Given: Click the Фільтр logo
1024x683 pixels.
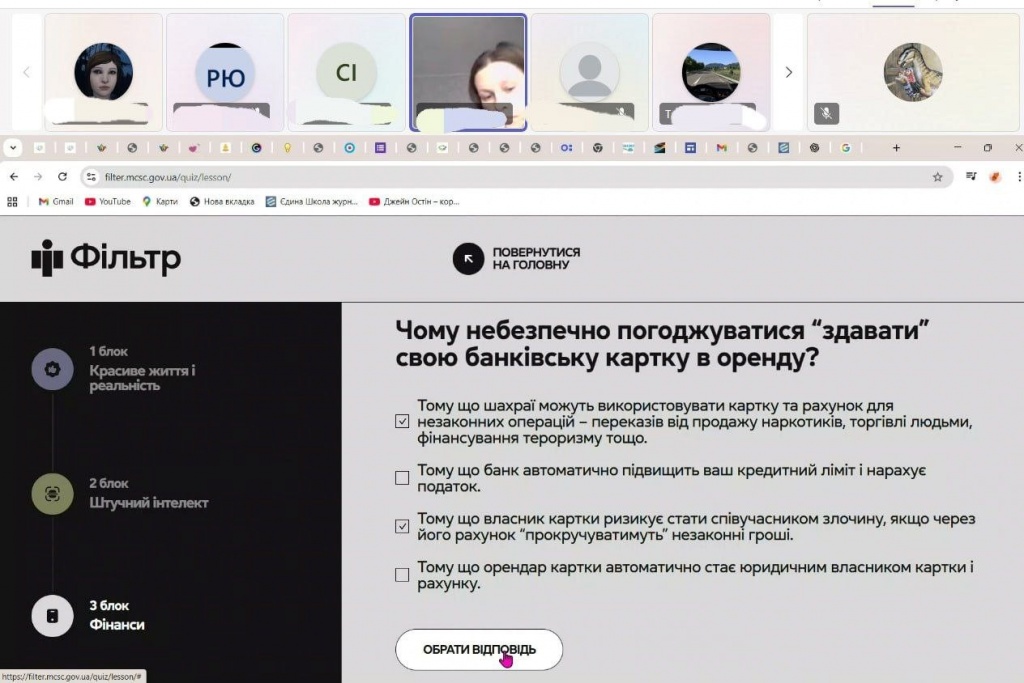Looking at the screenshot, I should pos(106,259).
